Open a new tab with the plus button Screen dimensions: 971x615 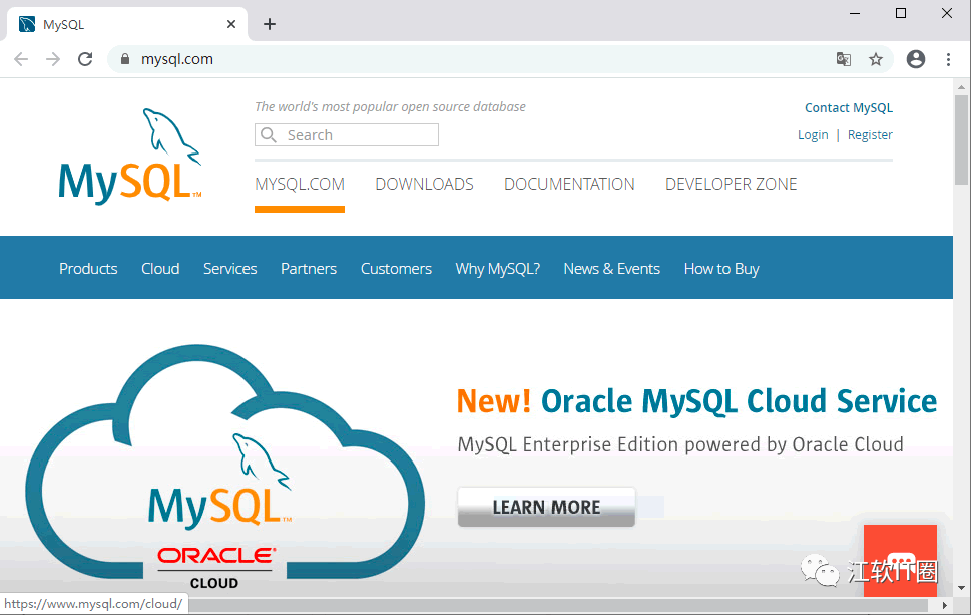270,24
